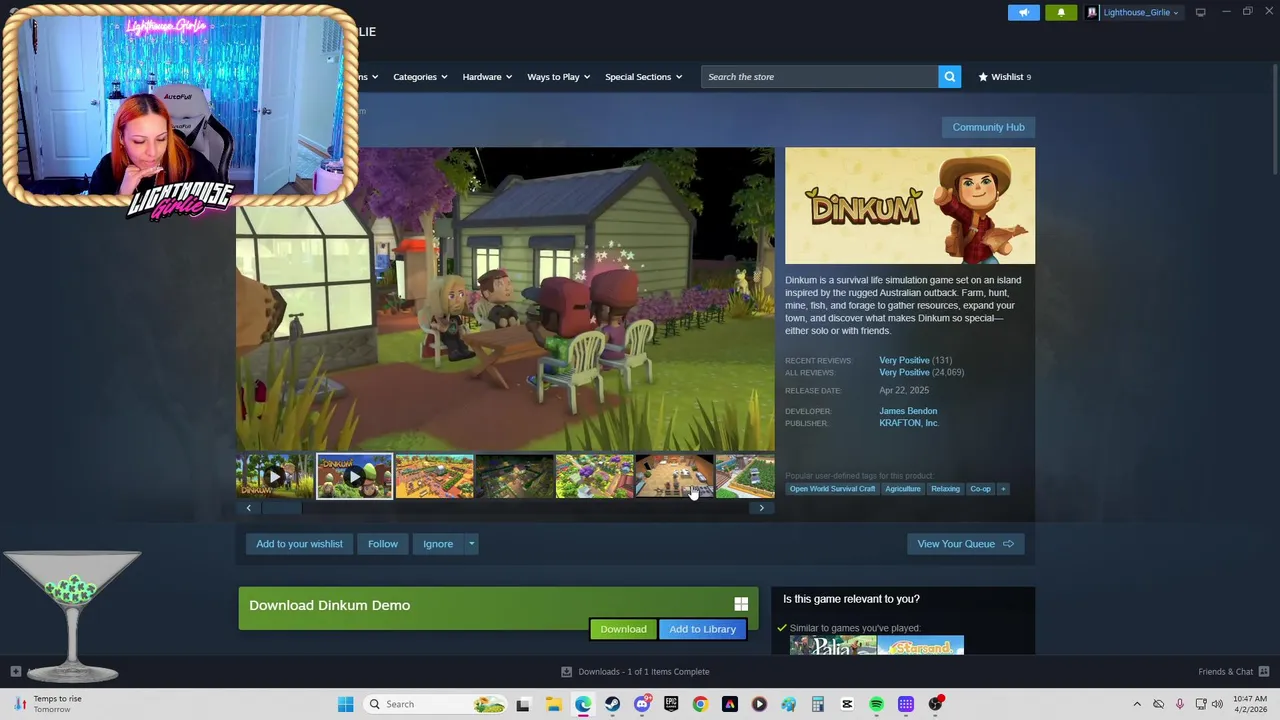
Task: Expand the Hardware menu
Action: pyautogui.click(x=487, y=77)
